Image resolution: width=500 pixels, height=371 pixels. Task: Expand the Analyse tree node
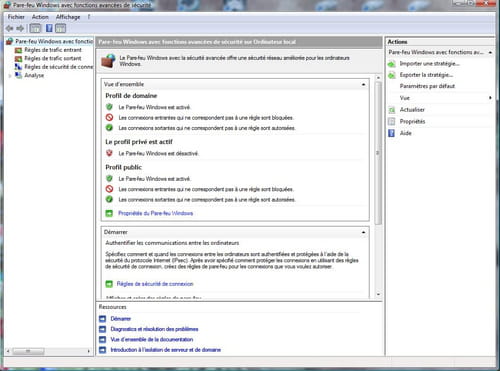(10, 76)
